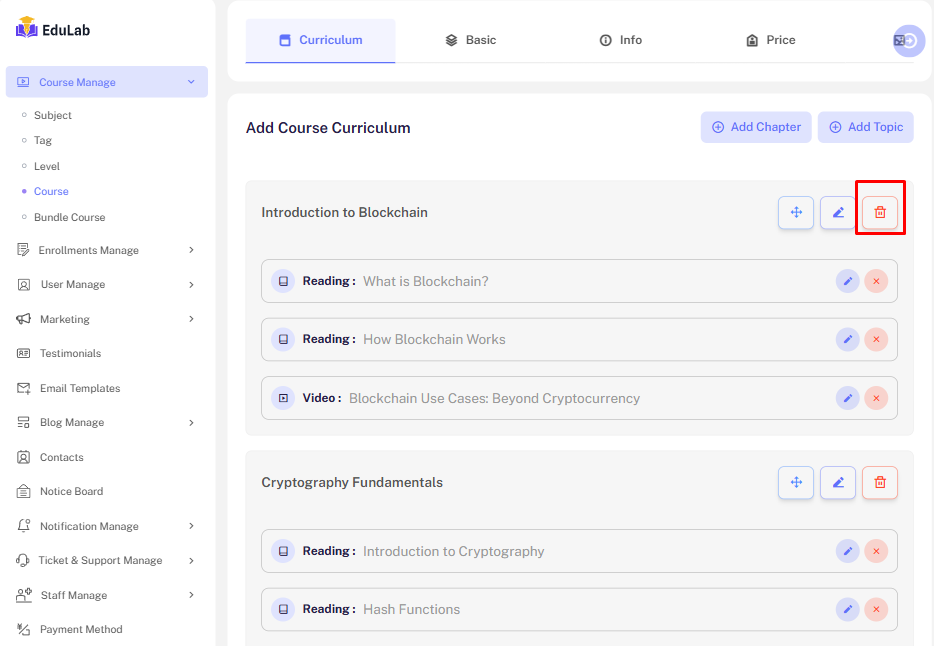Edit the 'What is Blockchain?' reading topic

[847, 281]
